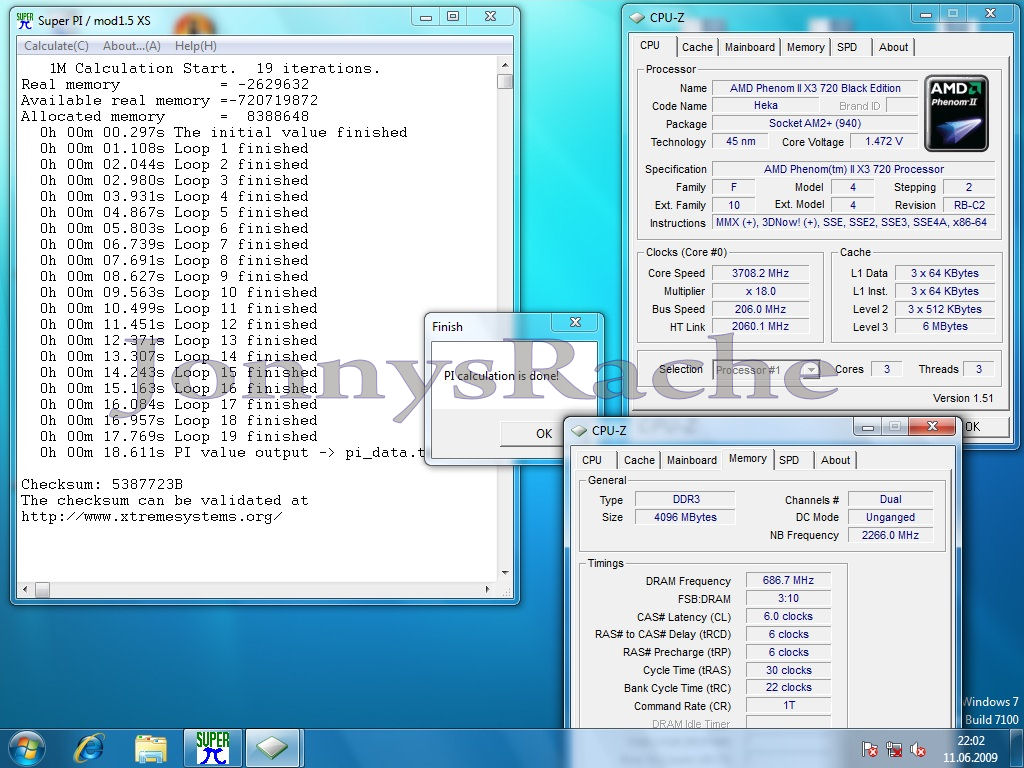Click the Core Speed value '3708.2 MHz'
The image size is (1024, 768).
(761, 274)
